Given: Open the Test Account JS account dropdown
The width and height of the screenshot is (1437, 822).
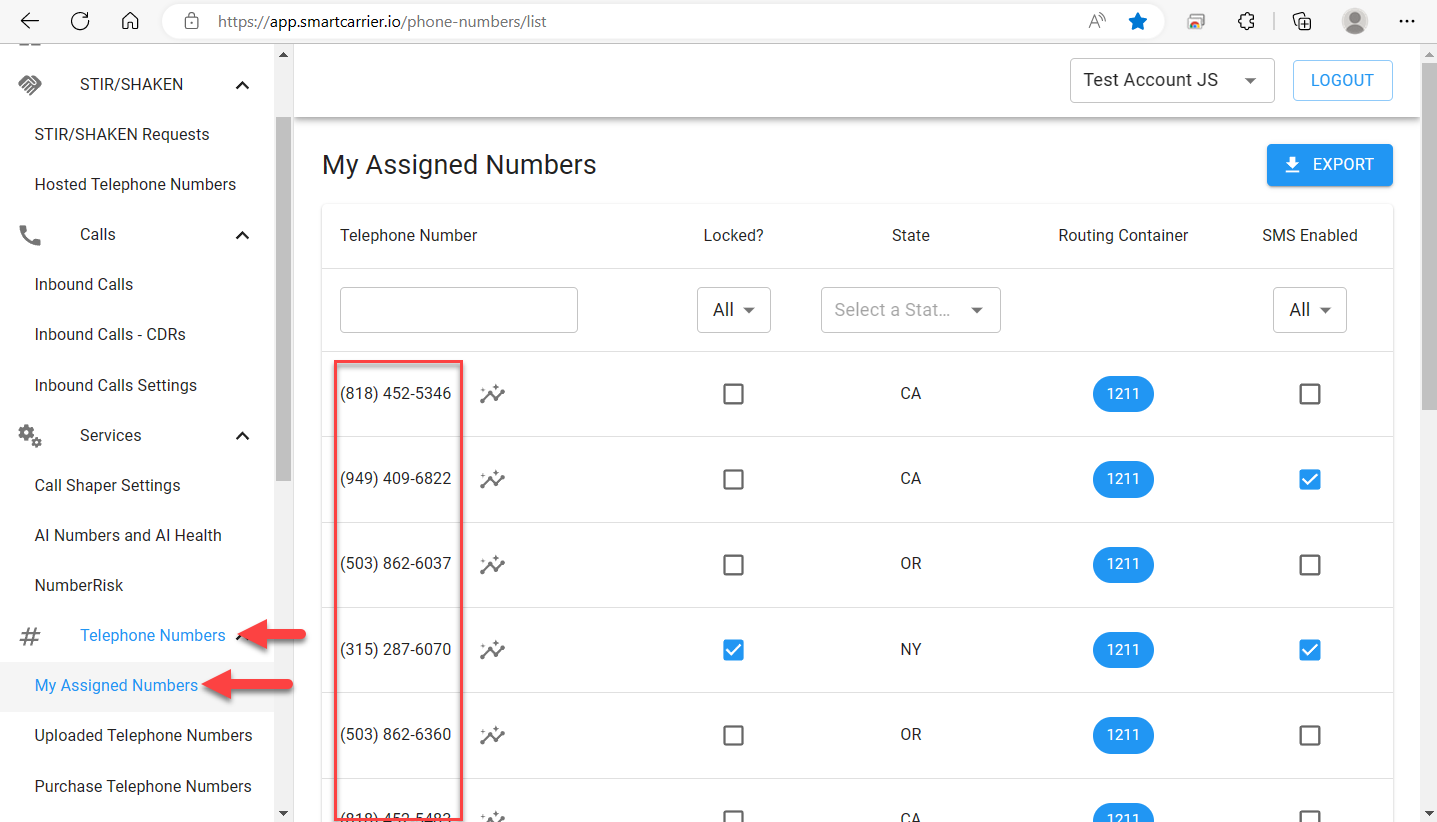Looking at the screenshot, I should 1172,80.
